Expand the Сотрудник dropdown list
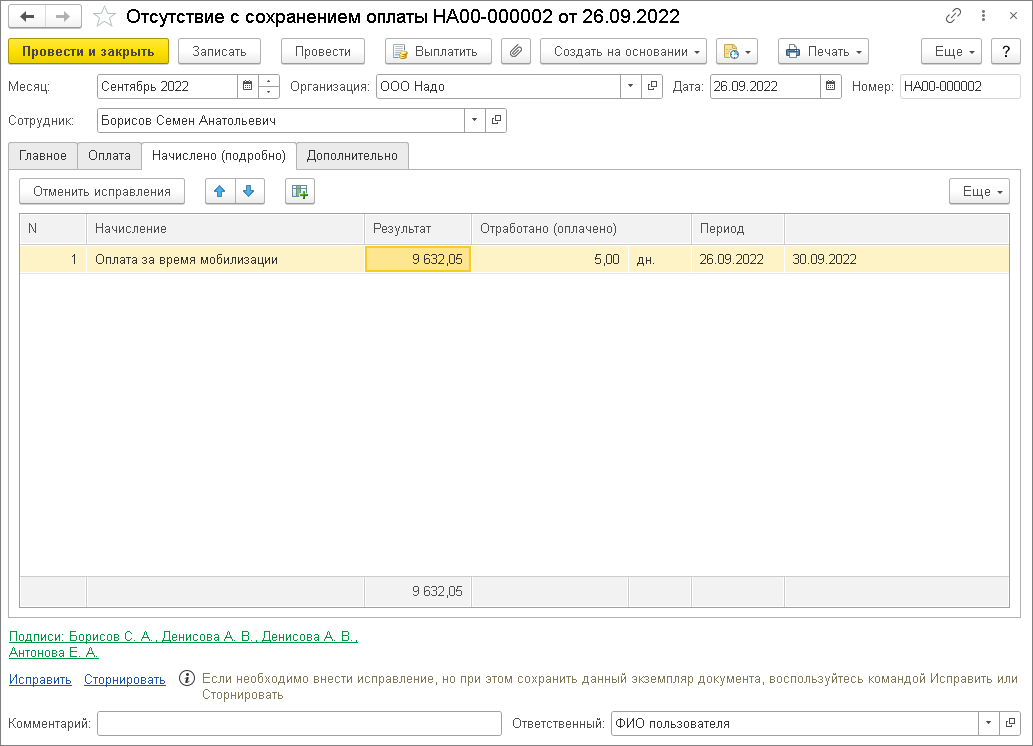The height and width of the screenshot is (746, 1033). [474, 121]
